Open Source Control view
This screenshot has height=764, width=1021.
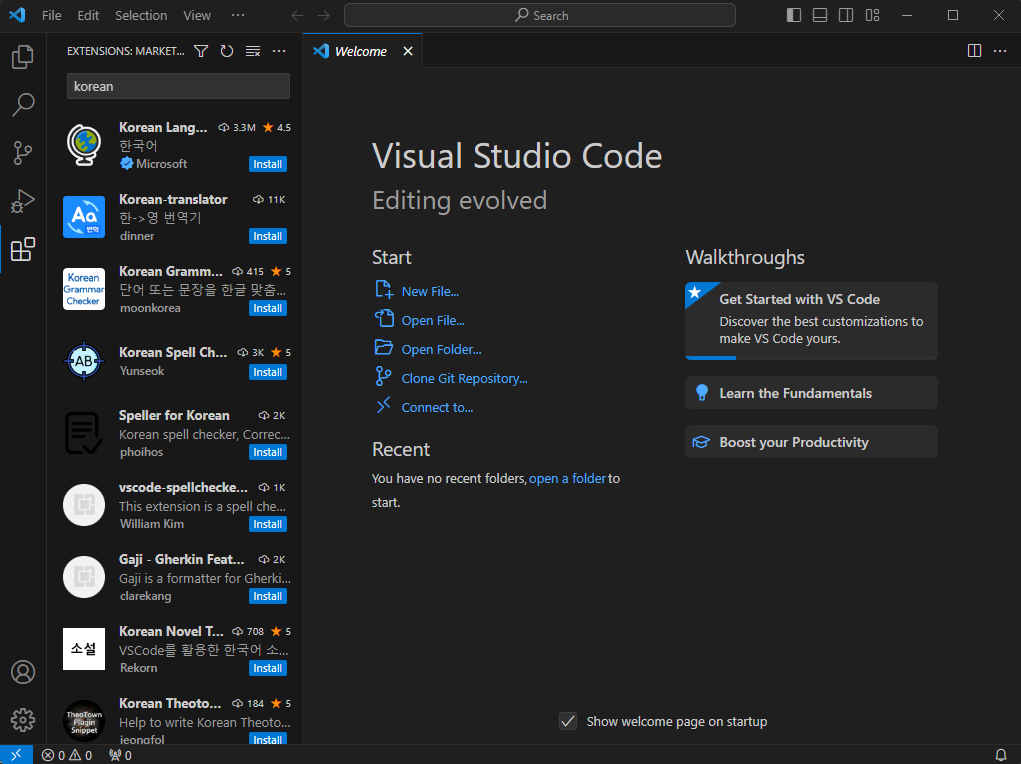tap(23, 152)
